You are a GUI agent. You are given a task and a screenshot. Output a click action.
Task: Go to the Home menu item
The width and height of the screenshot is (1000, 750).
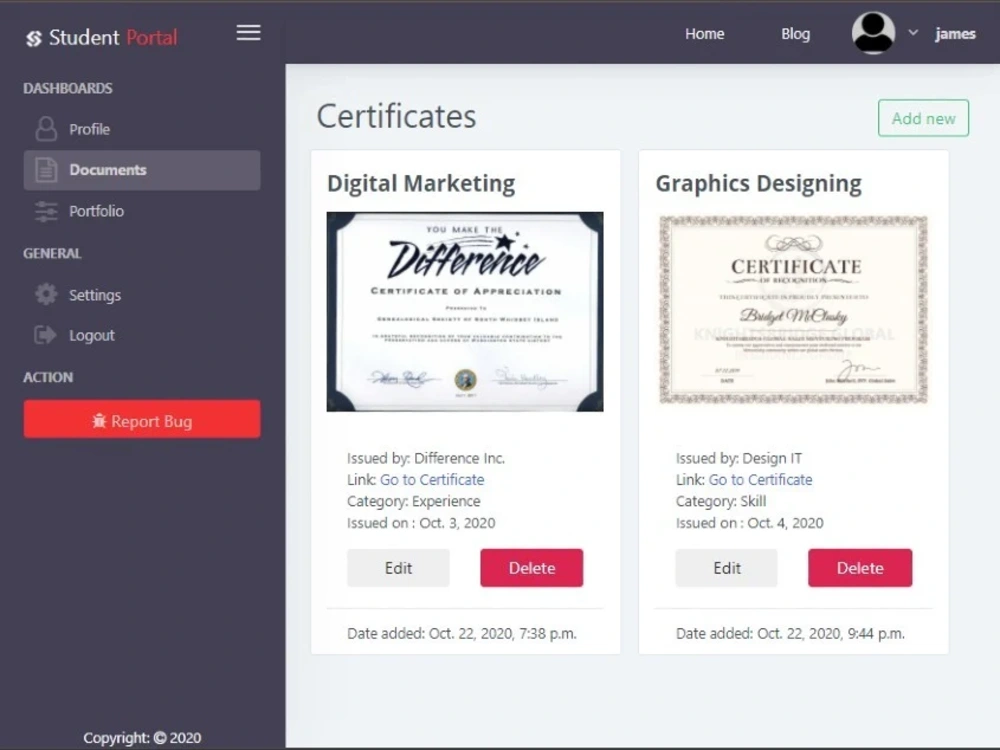704,33
